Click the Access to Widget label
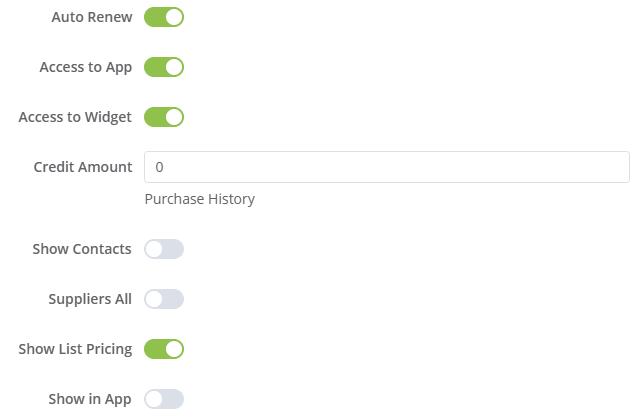 75,117
